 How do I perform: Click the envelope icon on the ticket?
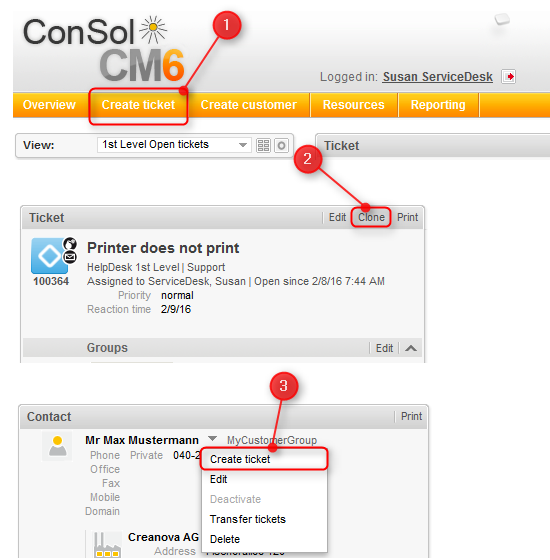coord(70,257)
